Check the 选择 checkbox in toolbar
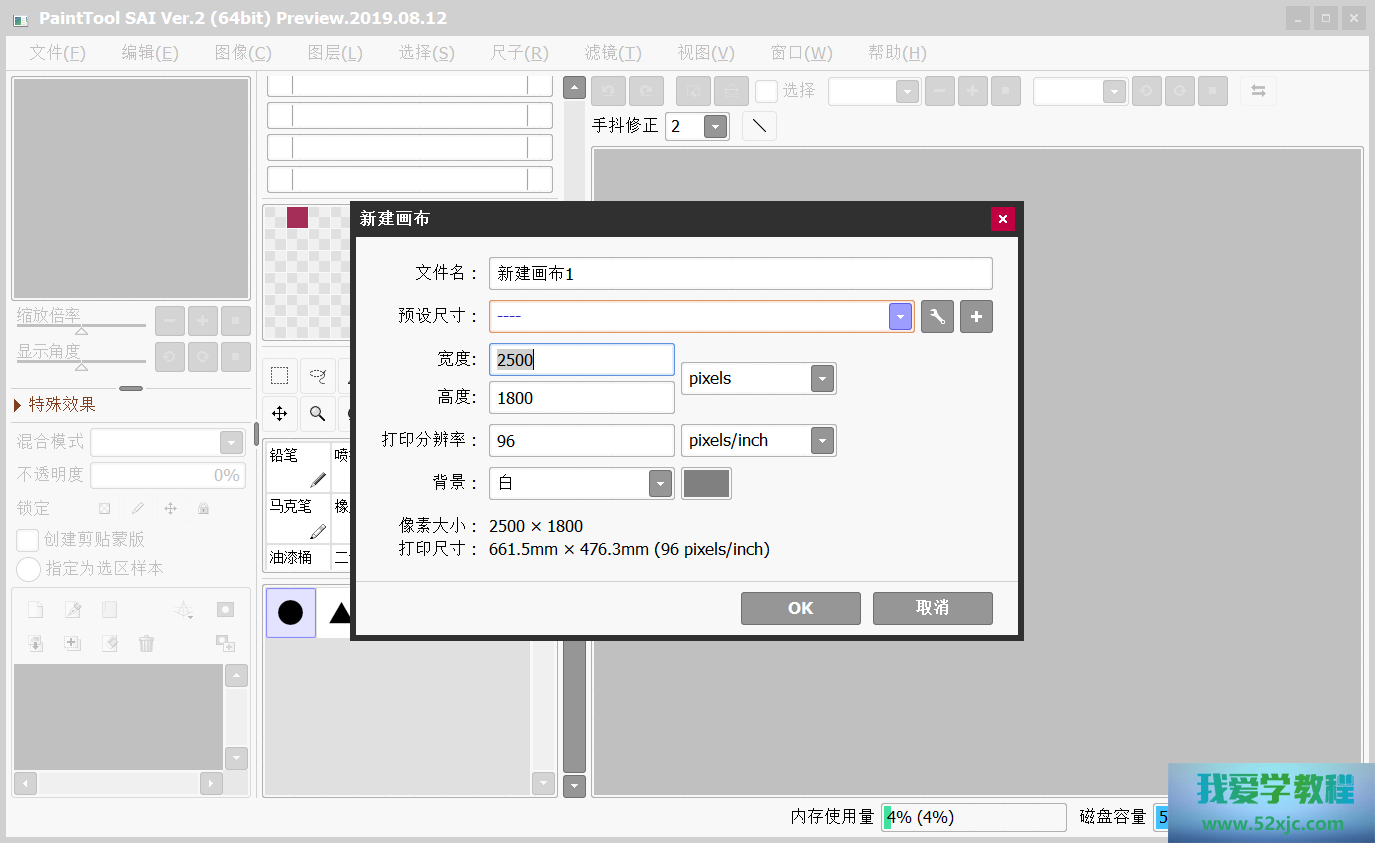The height and width of the screenshot is (843, 1375). [x=766, y=91]
